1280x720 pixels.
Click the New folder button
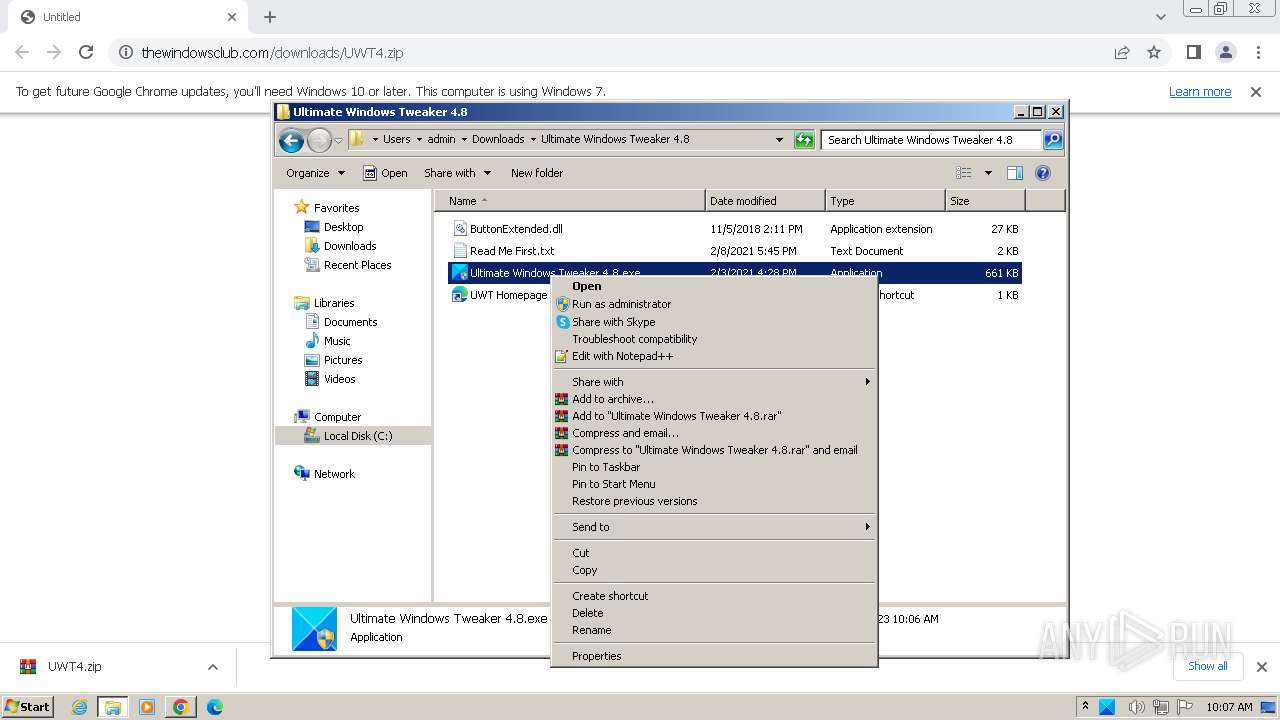coord(537,173)
